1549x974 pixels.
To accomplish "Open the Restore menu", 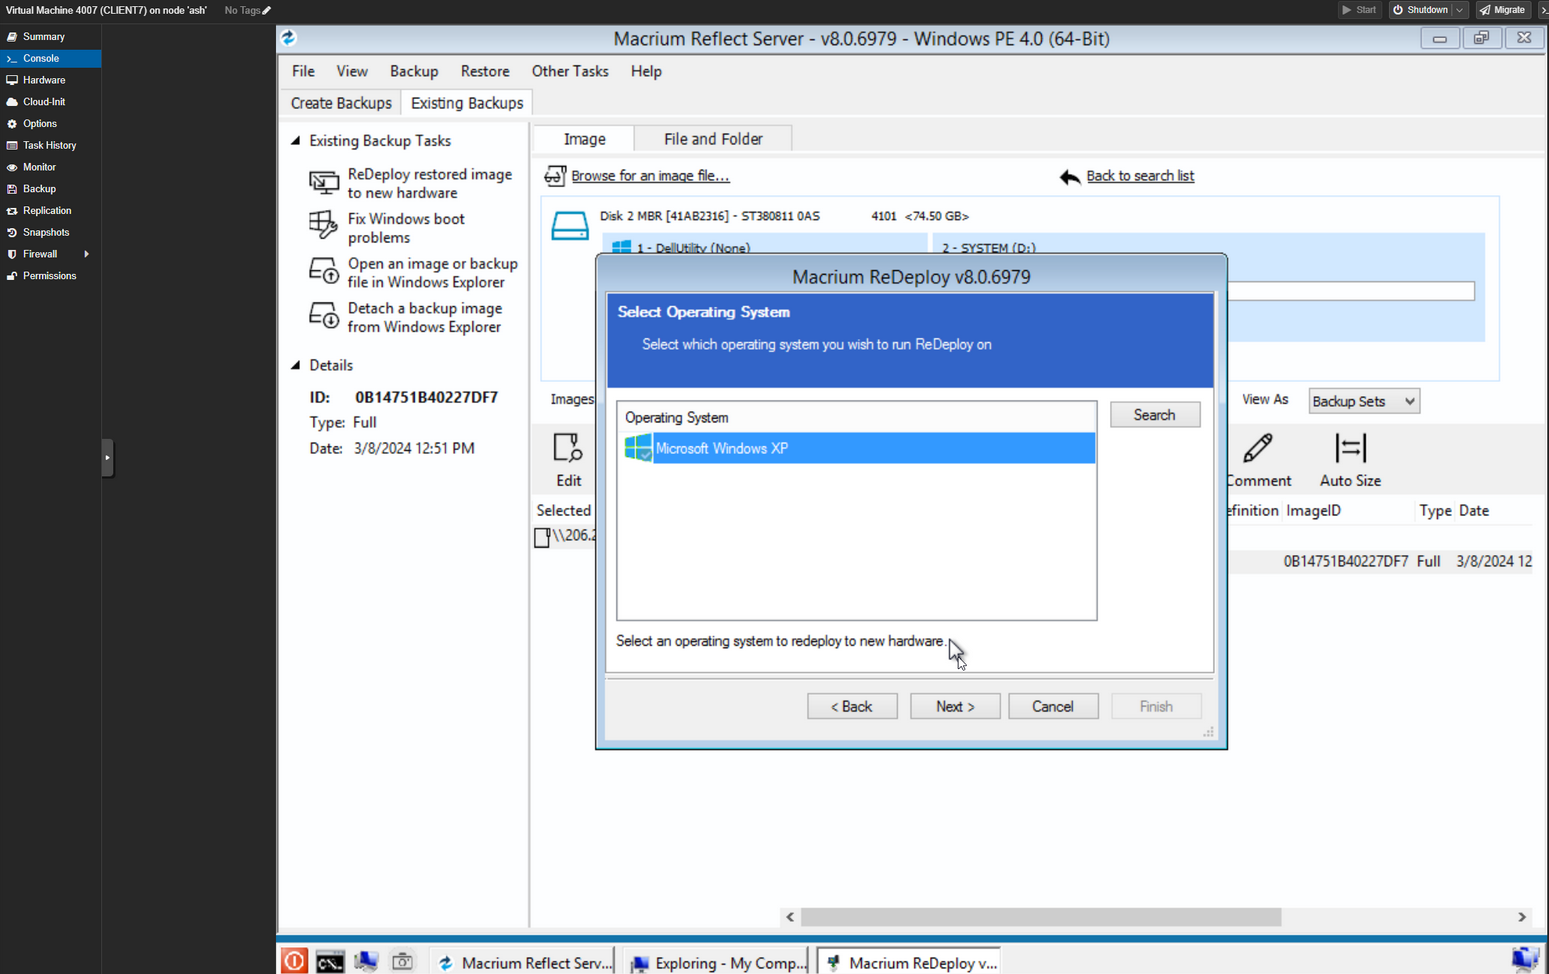I will (485, 71).
